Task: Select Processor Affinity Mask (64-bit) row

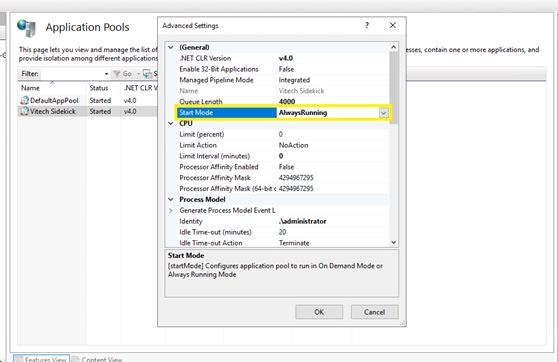Action: click(x=283, y=189)
